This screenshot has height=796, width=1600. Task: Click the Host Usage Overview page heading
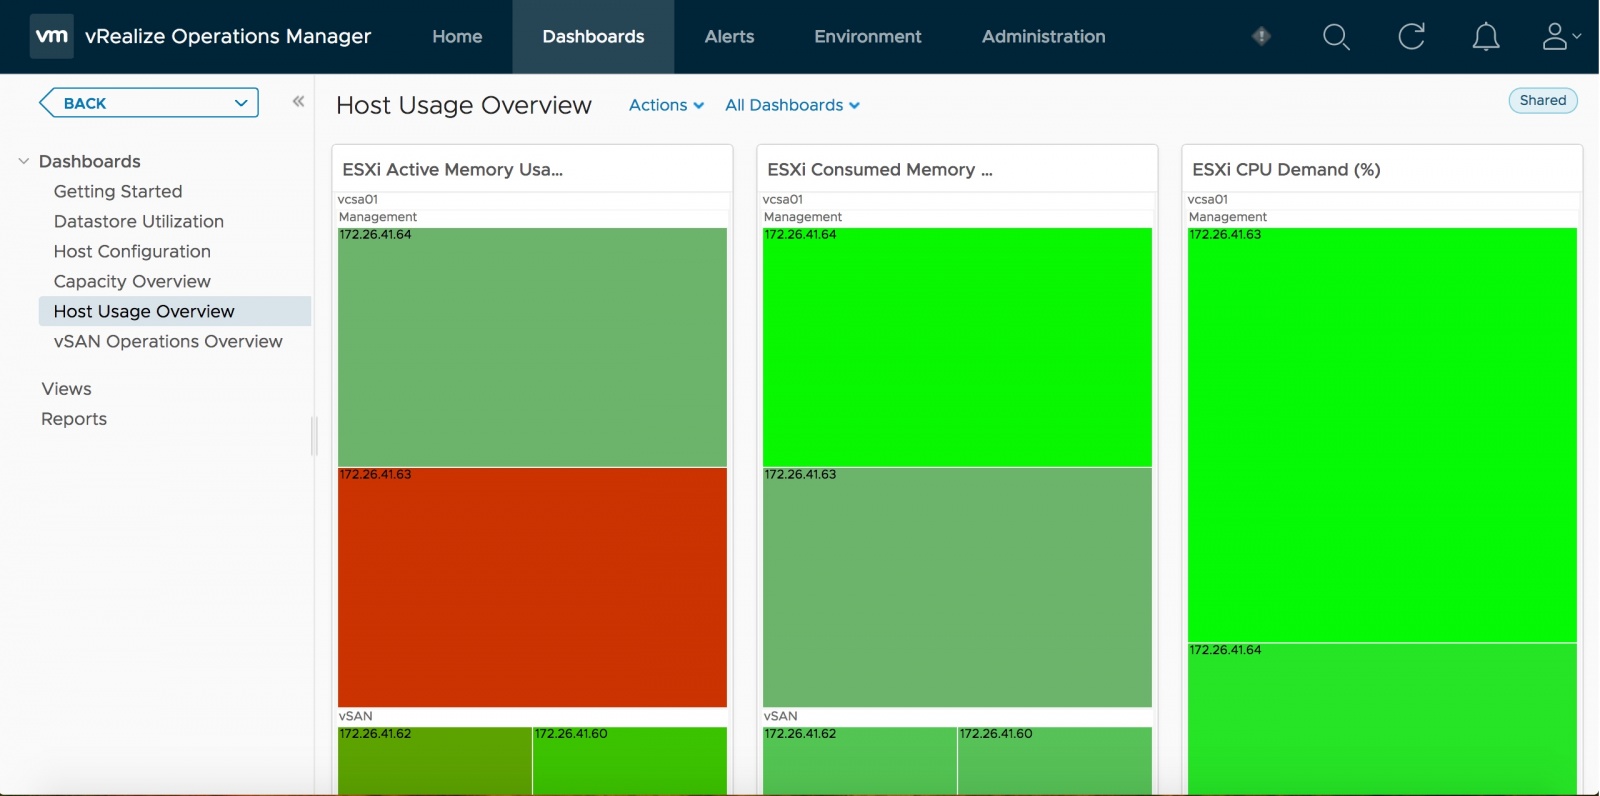click(464, 105)
